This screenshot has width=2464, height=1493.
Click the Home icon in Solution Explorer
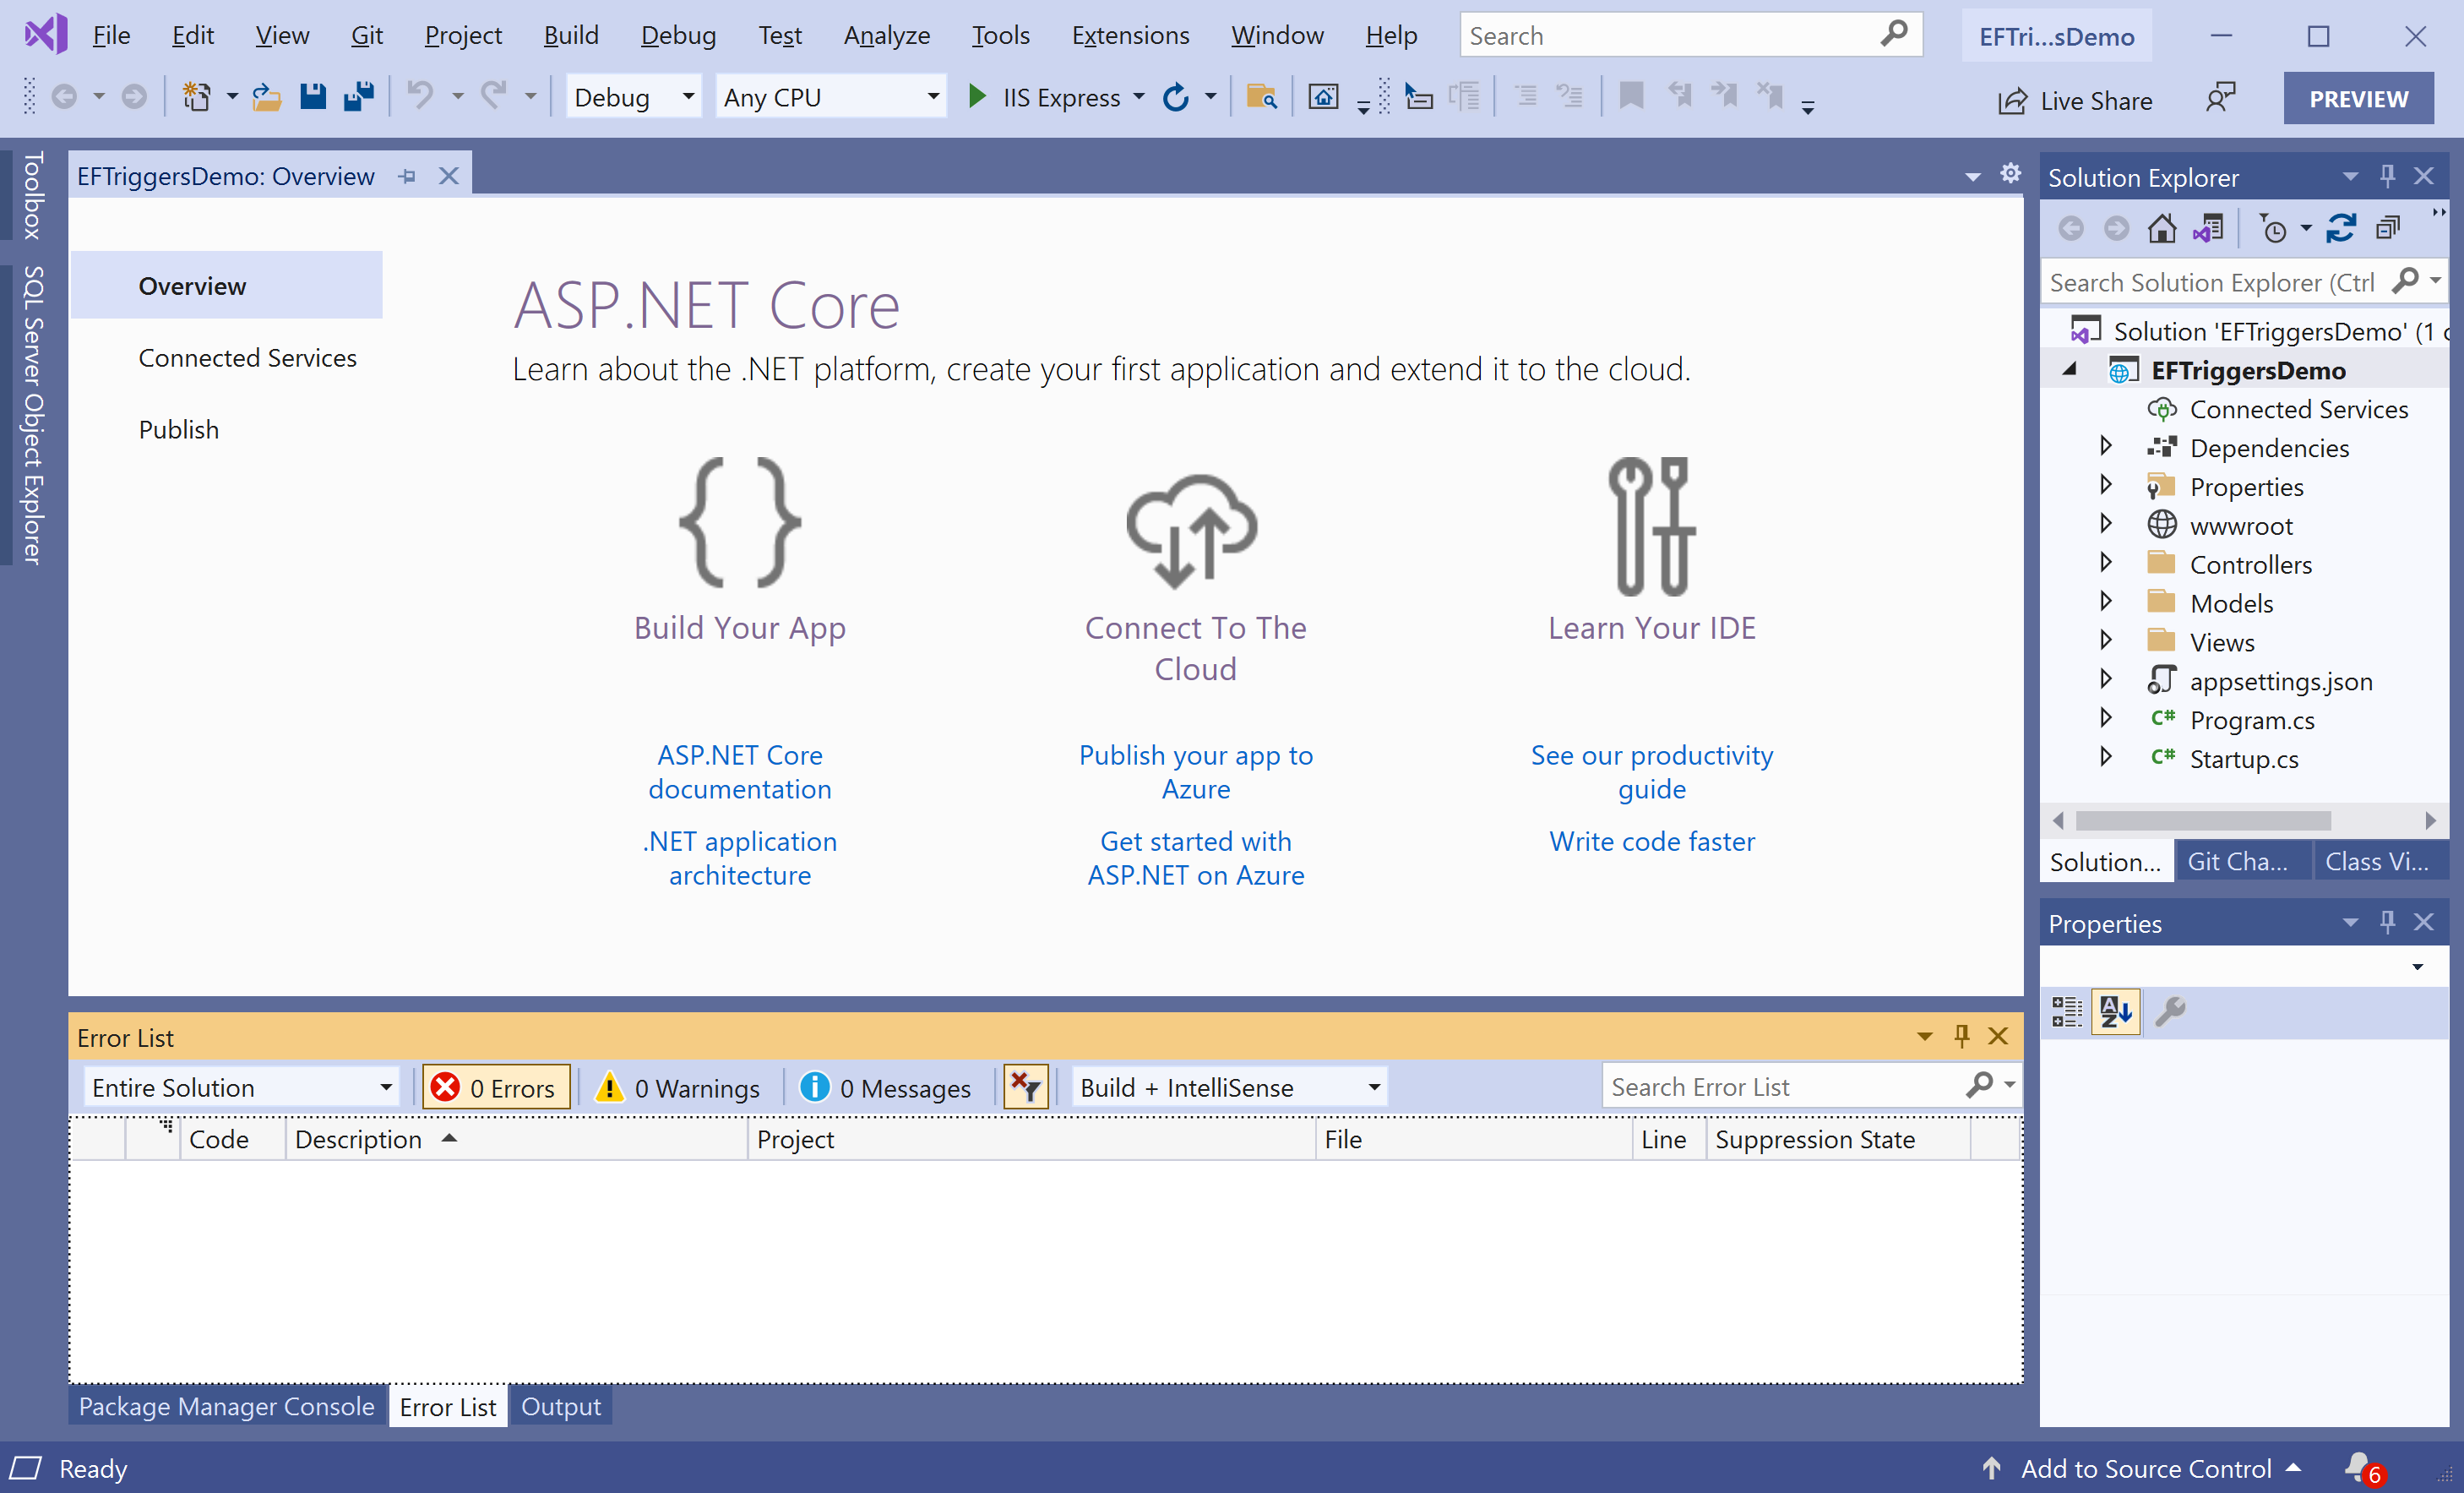click(2161, 229)
